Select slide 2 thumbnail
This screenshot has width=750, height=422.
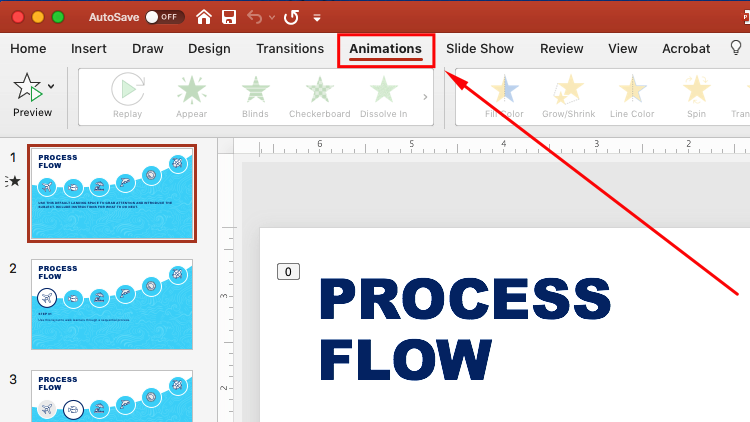pos(111,304)
